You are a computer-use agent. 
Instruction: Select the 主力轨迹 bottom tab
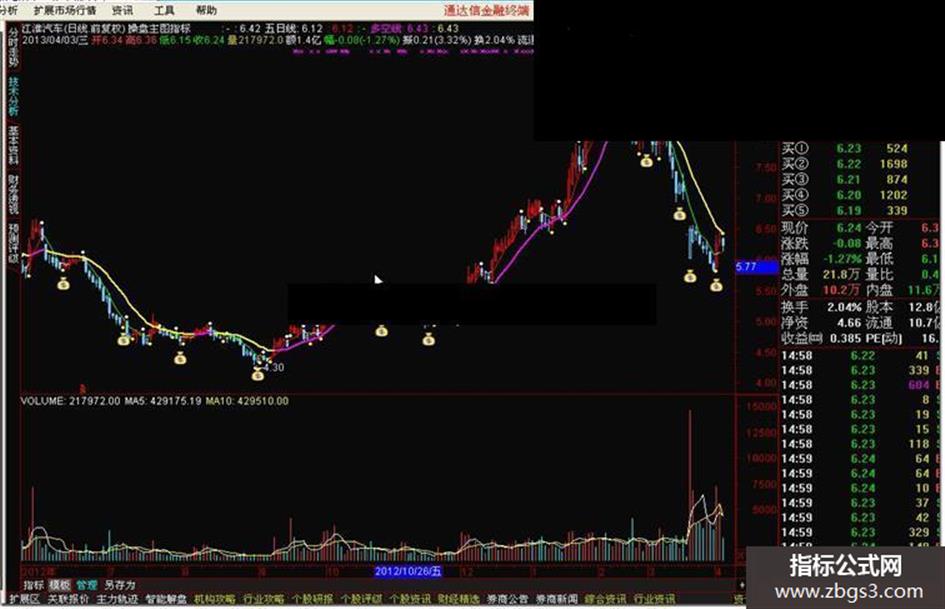point(118,599)
